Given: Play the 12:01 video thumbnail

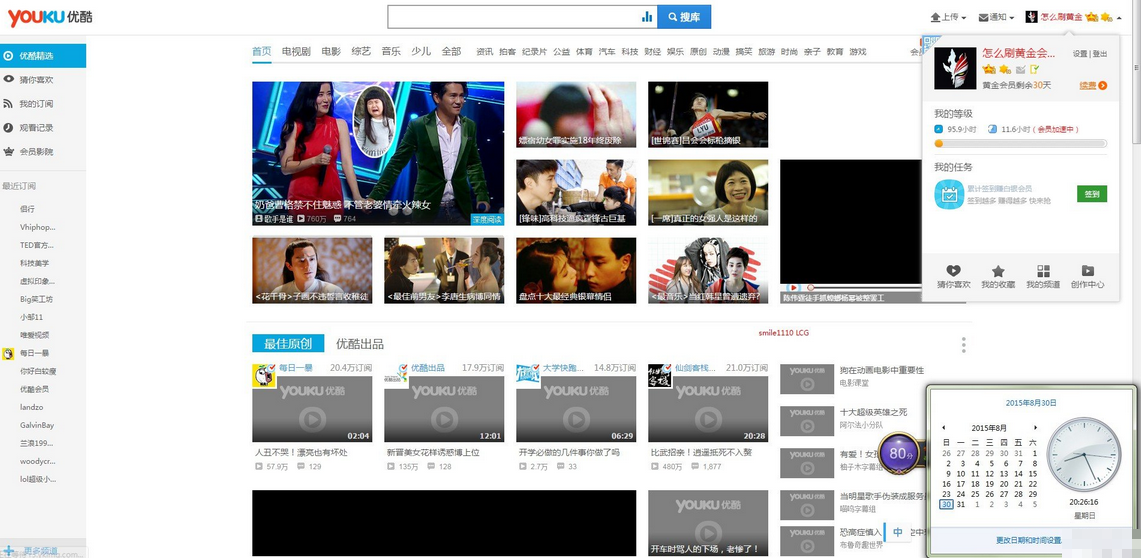Looking at the screenshot, I should [444, 409].
